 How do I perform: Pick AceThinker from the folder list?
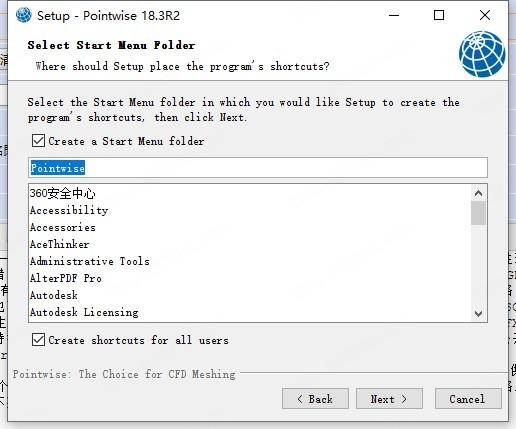tap(60, 244)
